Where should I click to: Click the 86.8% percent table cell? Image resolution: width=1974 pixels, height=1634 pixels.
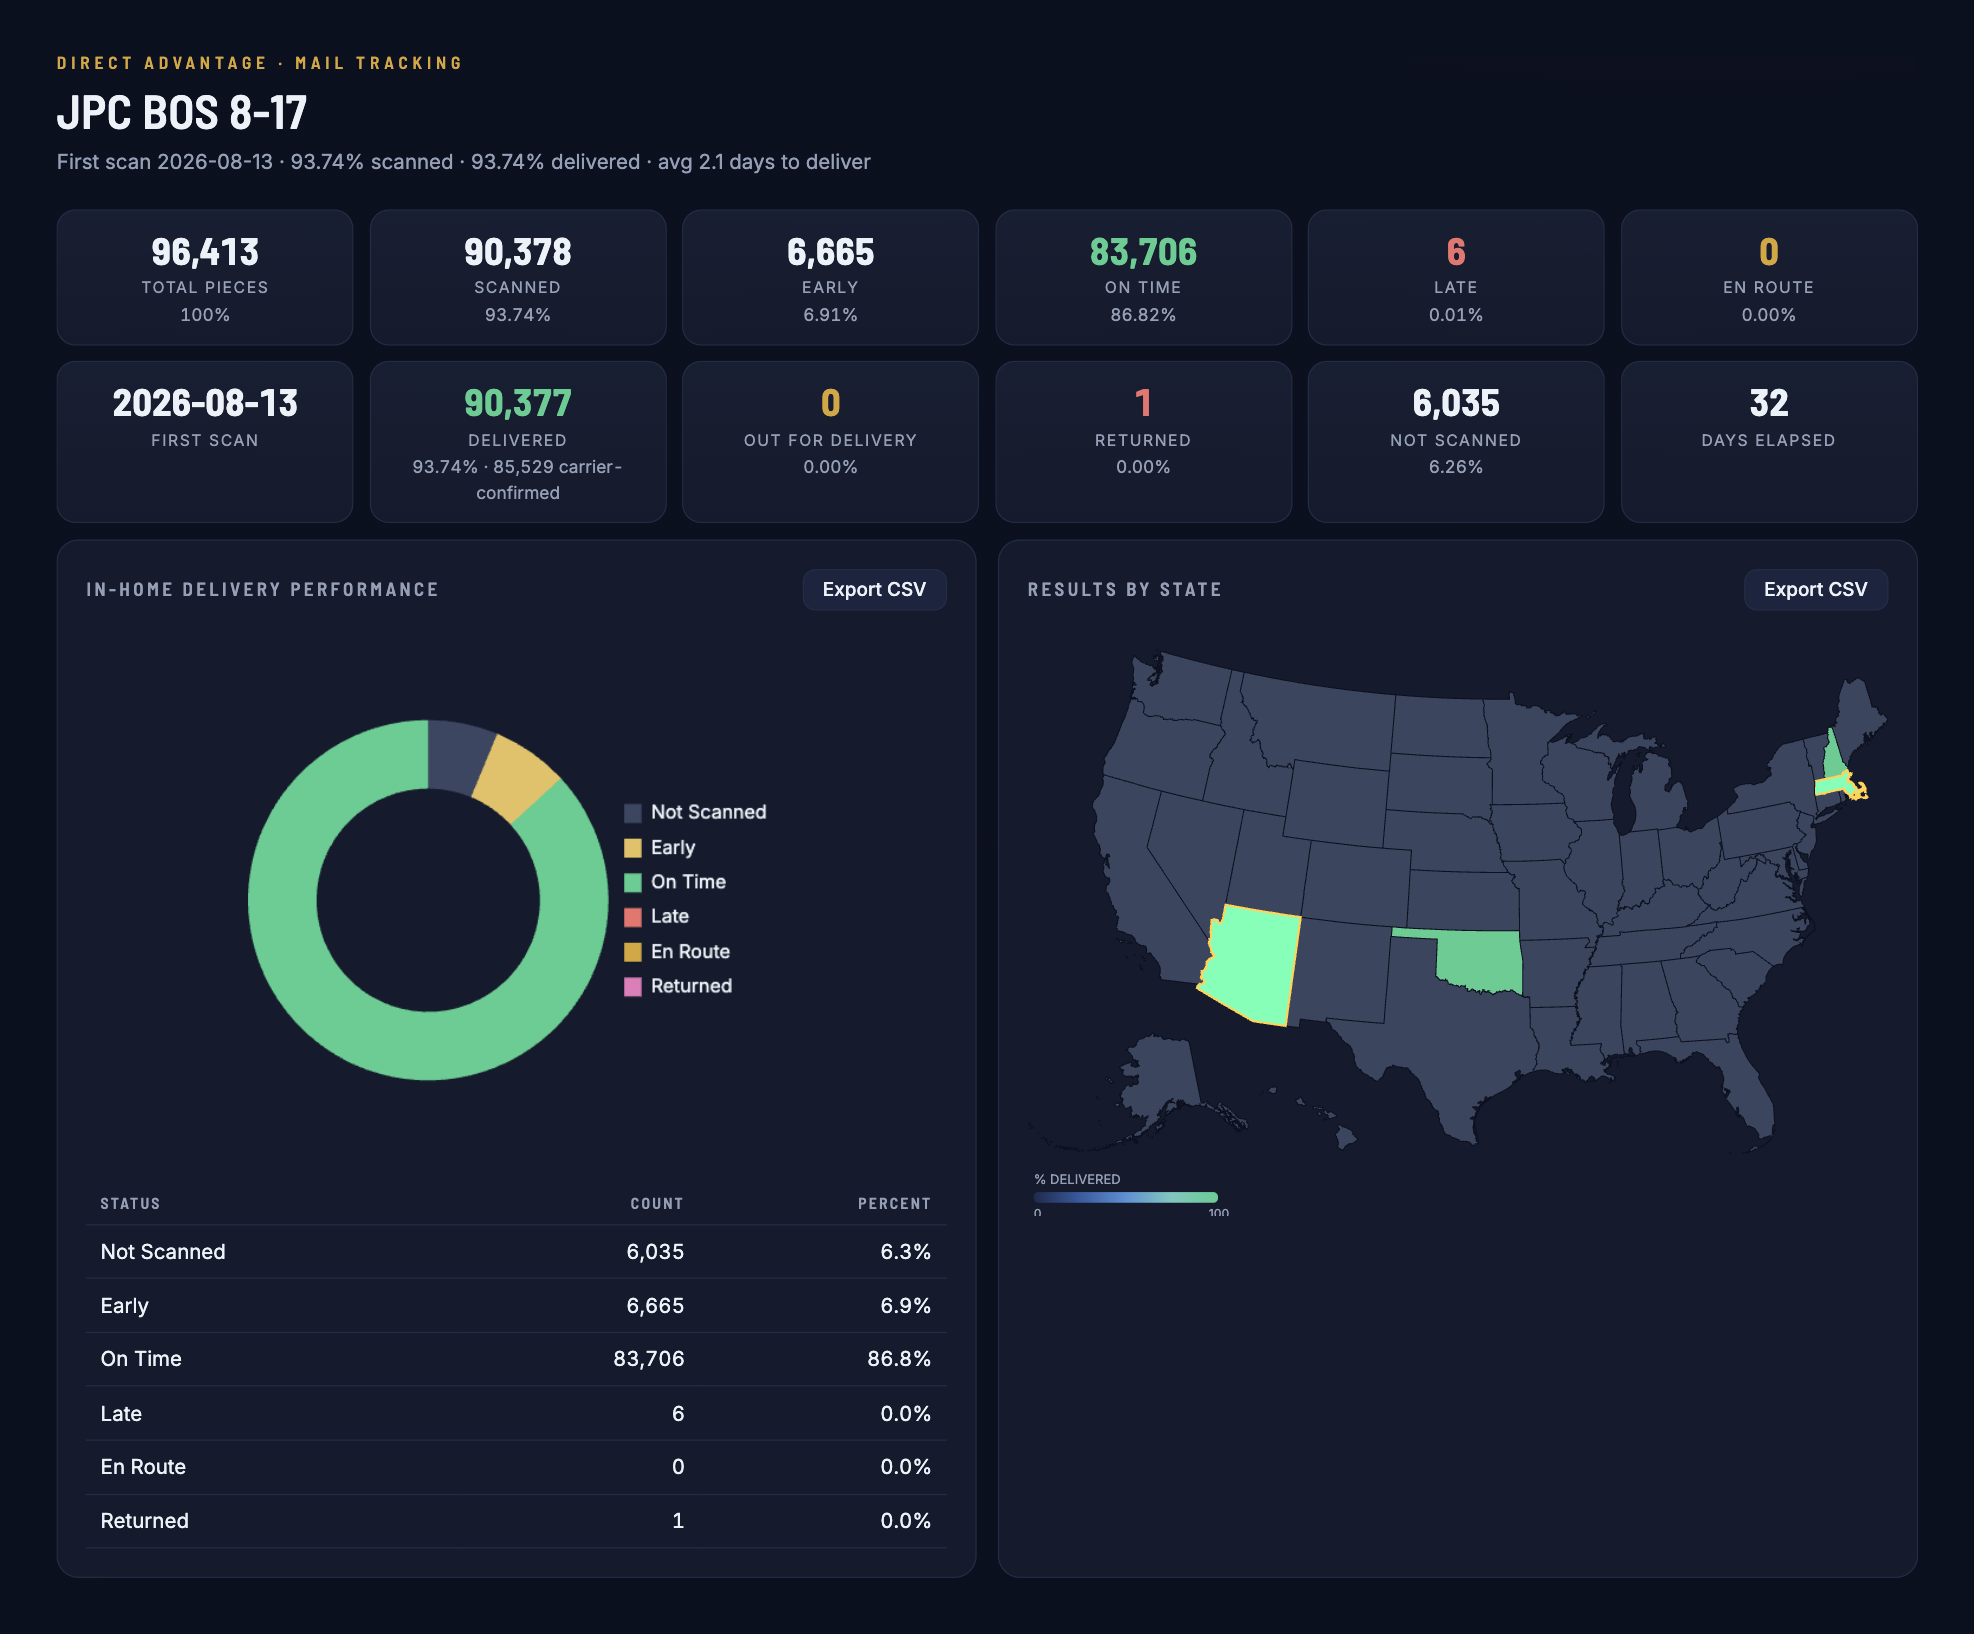pos(899,1359)
